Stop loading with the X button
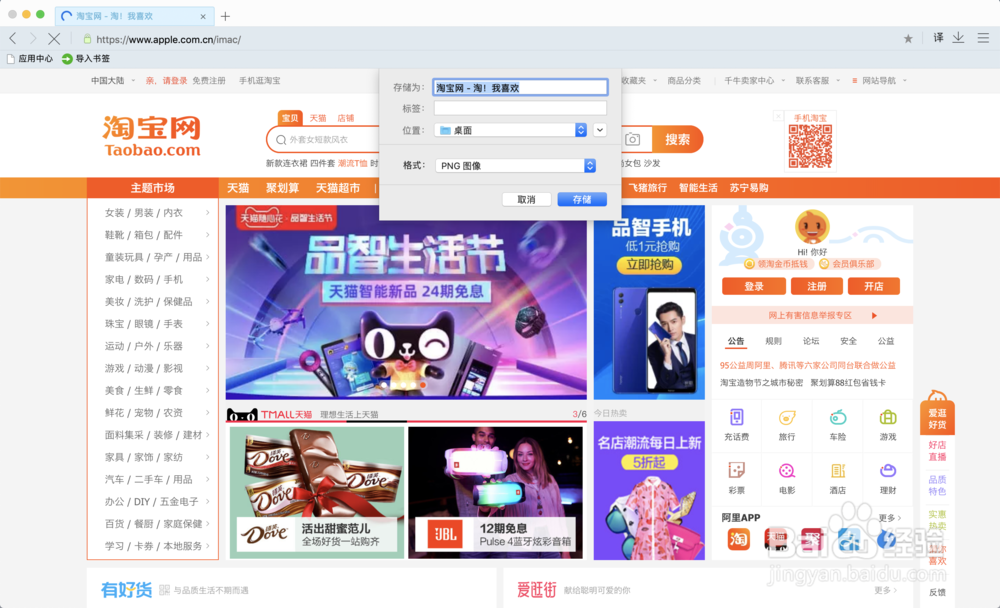 pos(54,39)
